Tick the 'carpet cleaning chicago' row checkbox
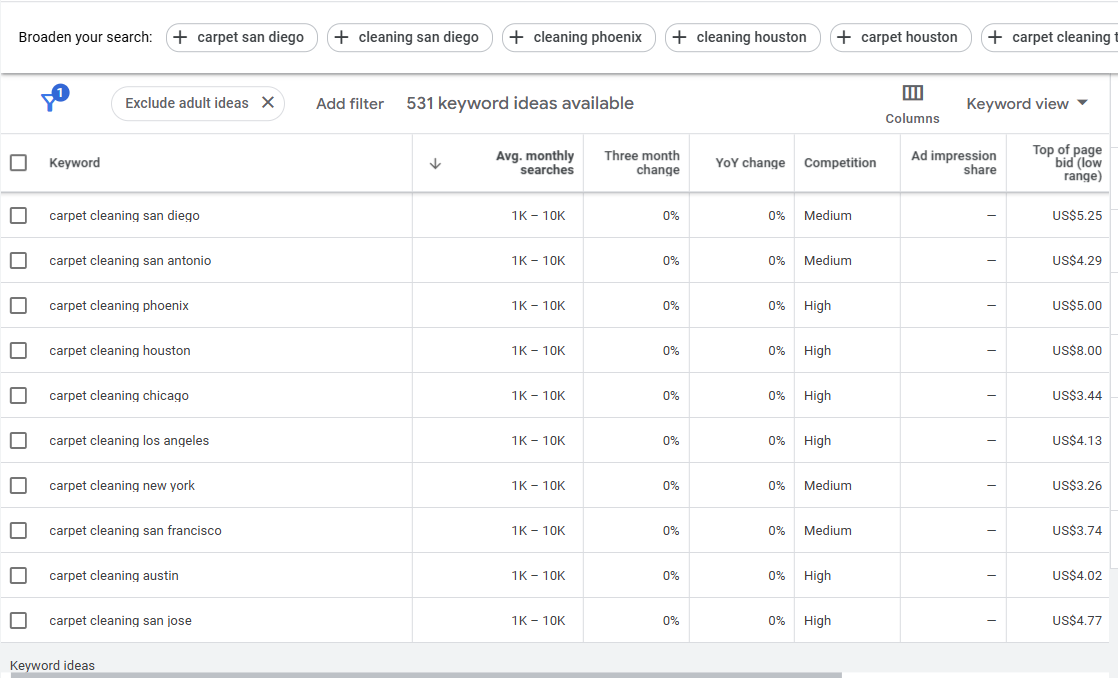The width and height of the screenshot is (1118, 678). tap(18, 396)
